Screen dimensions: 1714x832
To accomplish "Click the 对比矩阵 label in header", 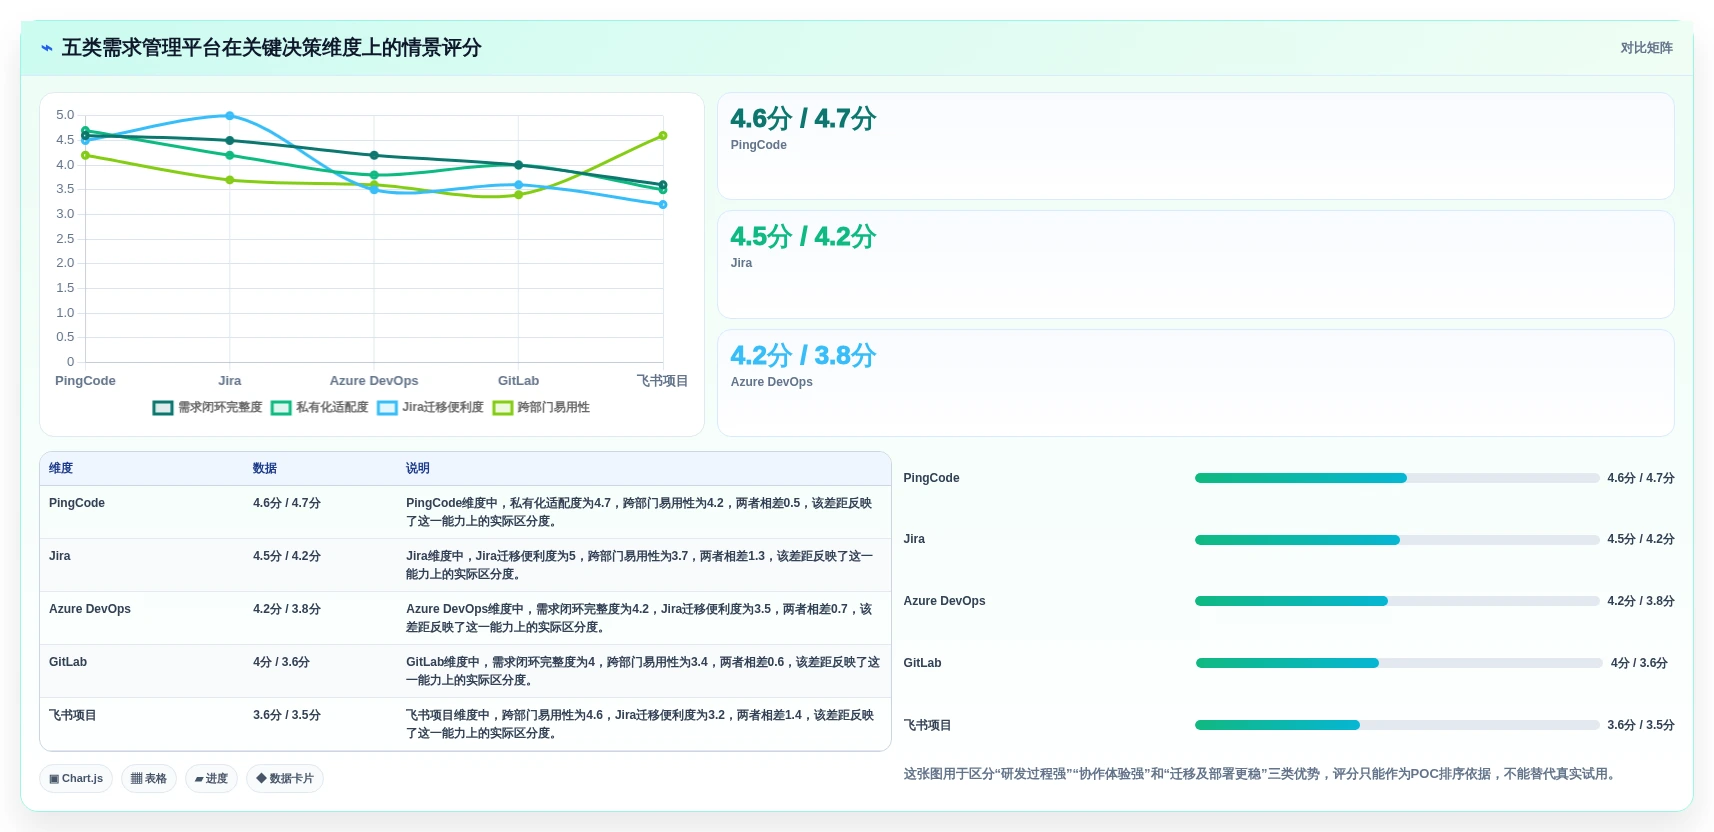I will (x=1646, y=48).
